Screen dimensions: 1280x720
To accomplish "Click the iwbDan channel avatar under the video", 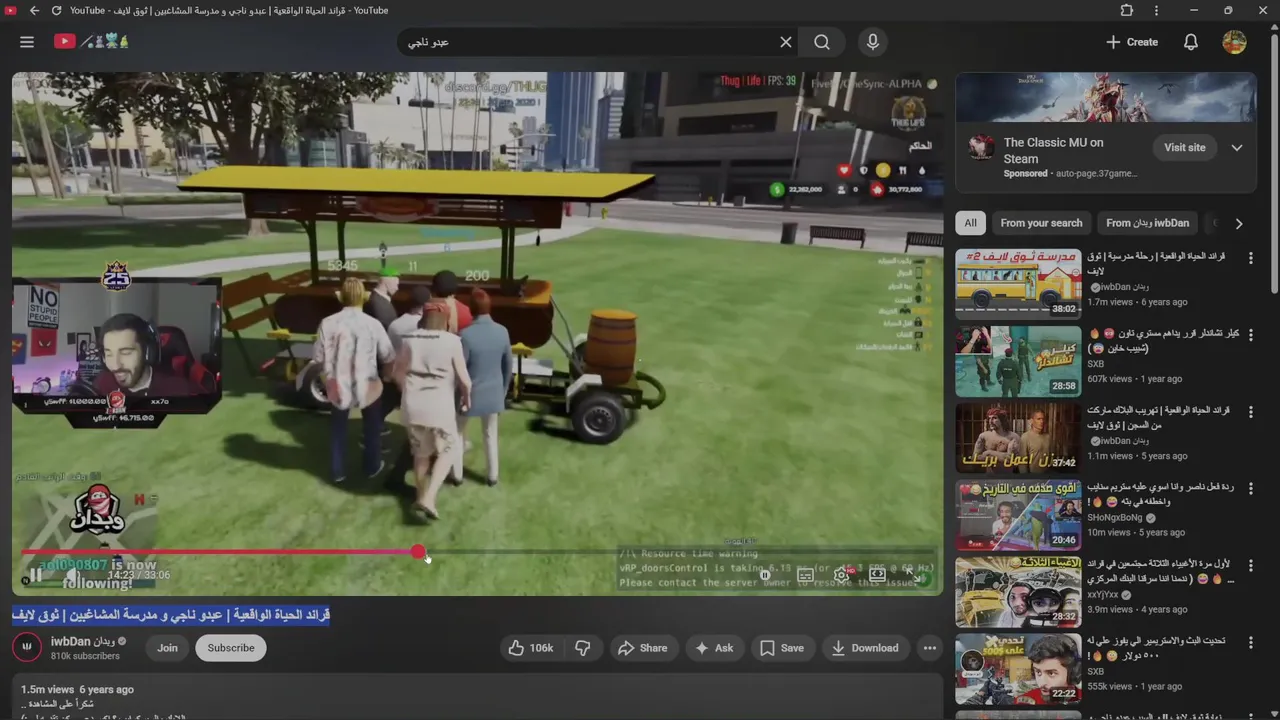I will pos(27,647).
